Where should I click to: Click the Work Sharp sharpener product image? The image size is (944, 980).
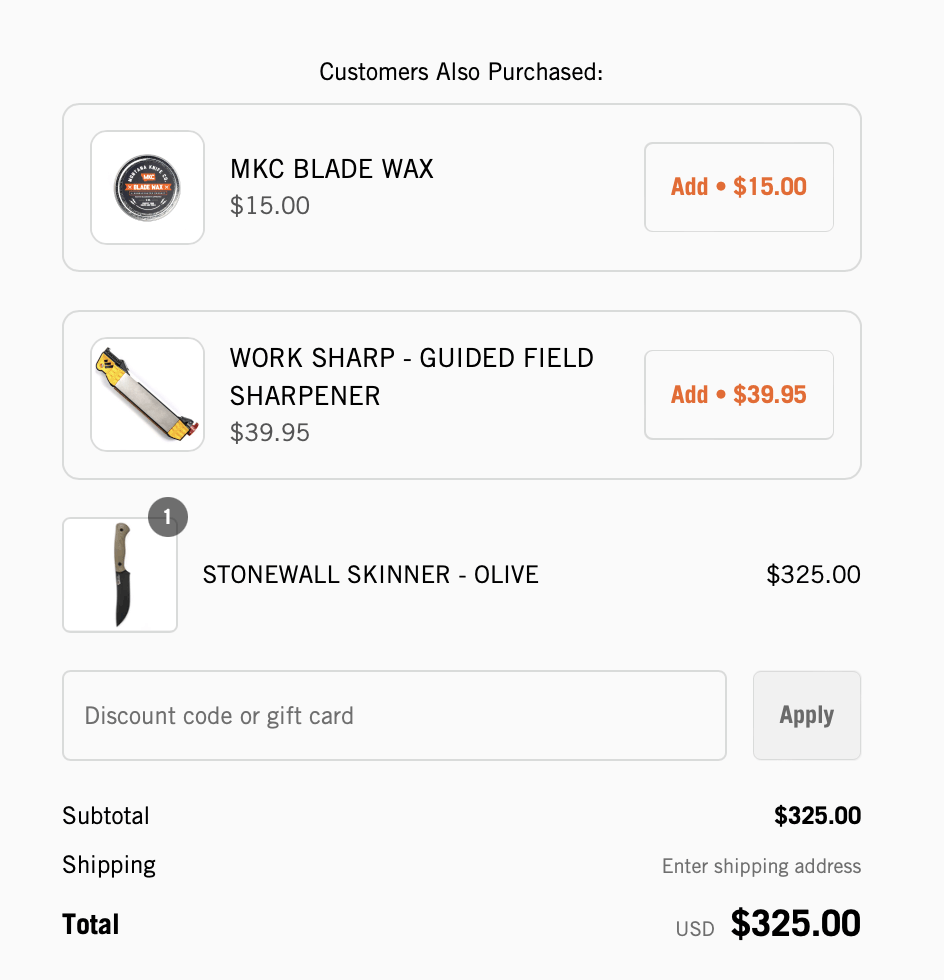[148, 394]
